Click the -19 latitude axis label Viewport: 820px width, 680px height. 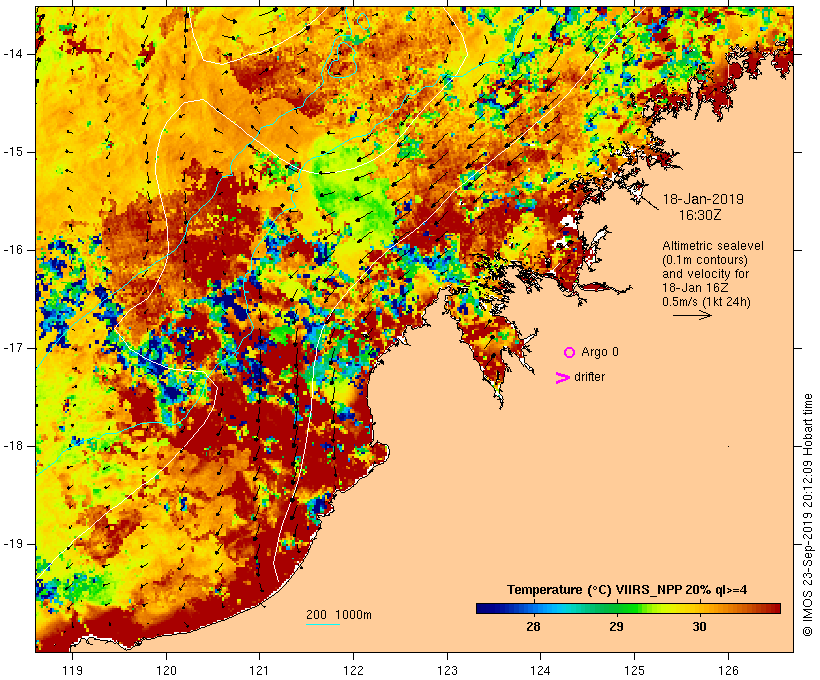click(x=13, y=544)
